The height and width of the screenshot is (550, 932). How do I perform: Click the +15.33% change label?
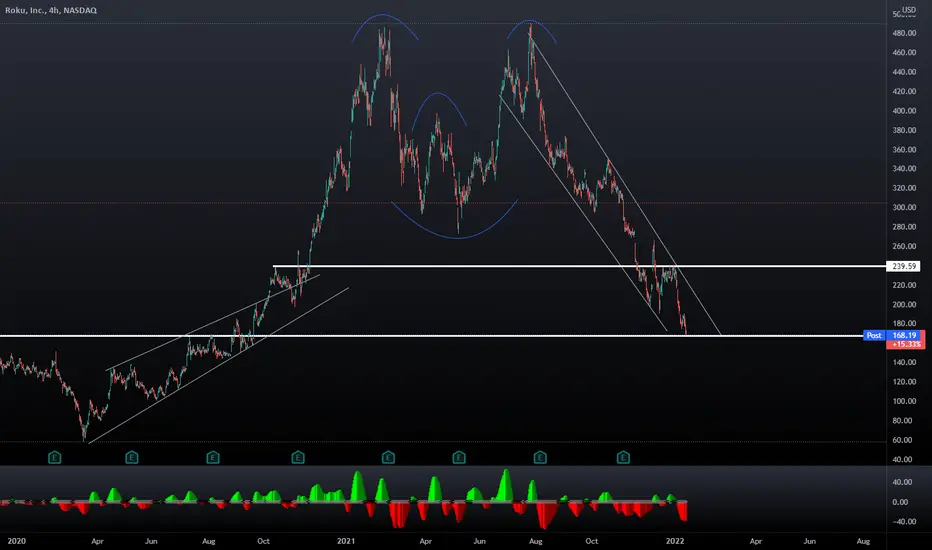pyautogui.click(x=906, y=344)
